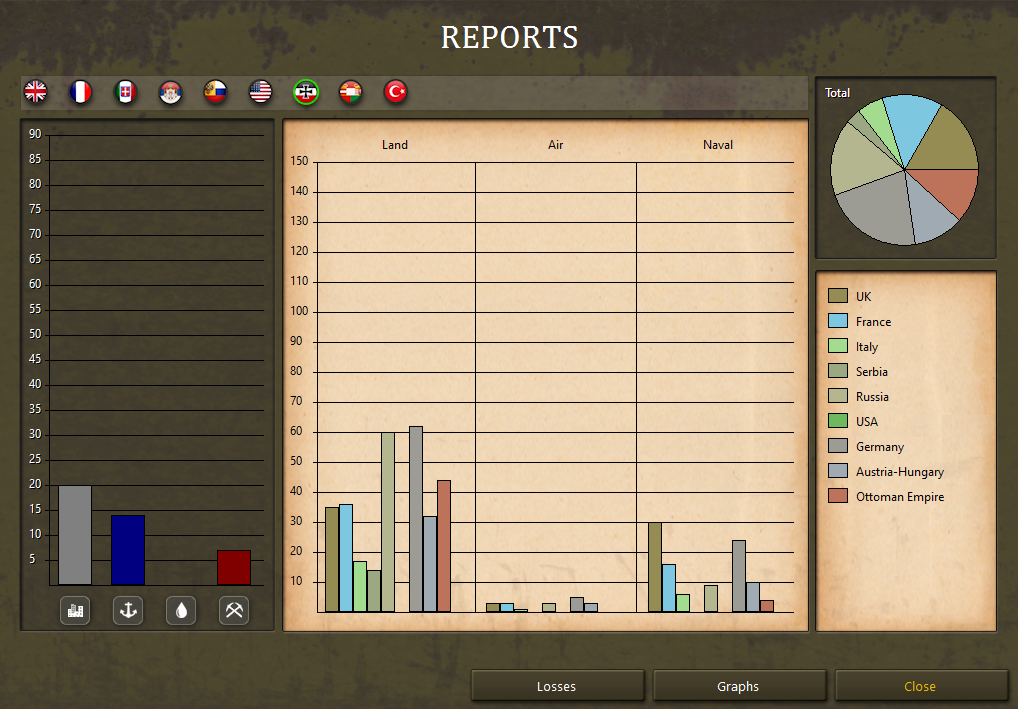1018x709 pixels.
Task: Select the Austria-Hungary flag icon
Action: pyautogui.click(x=351, y=92)
